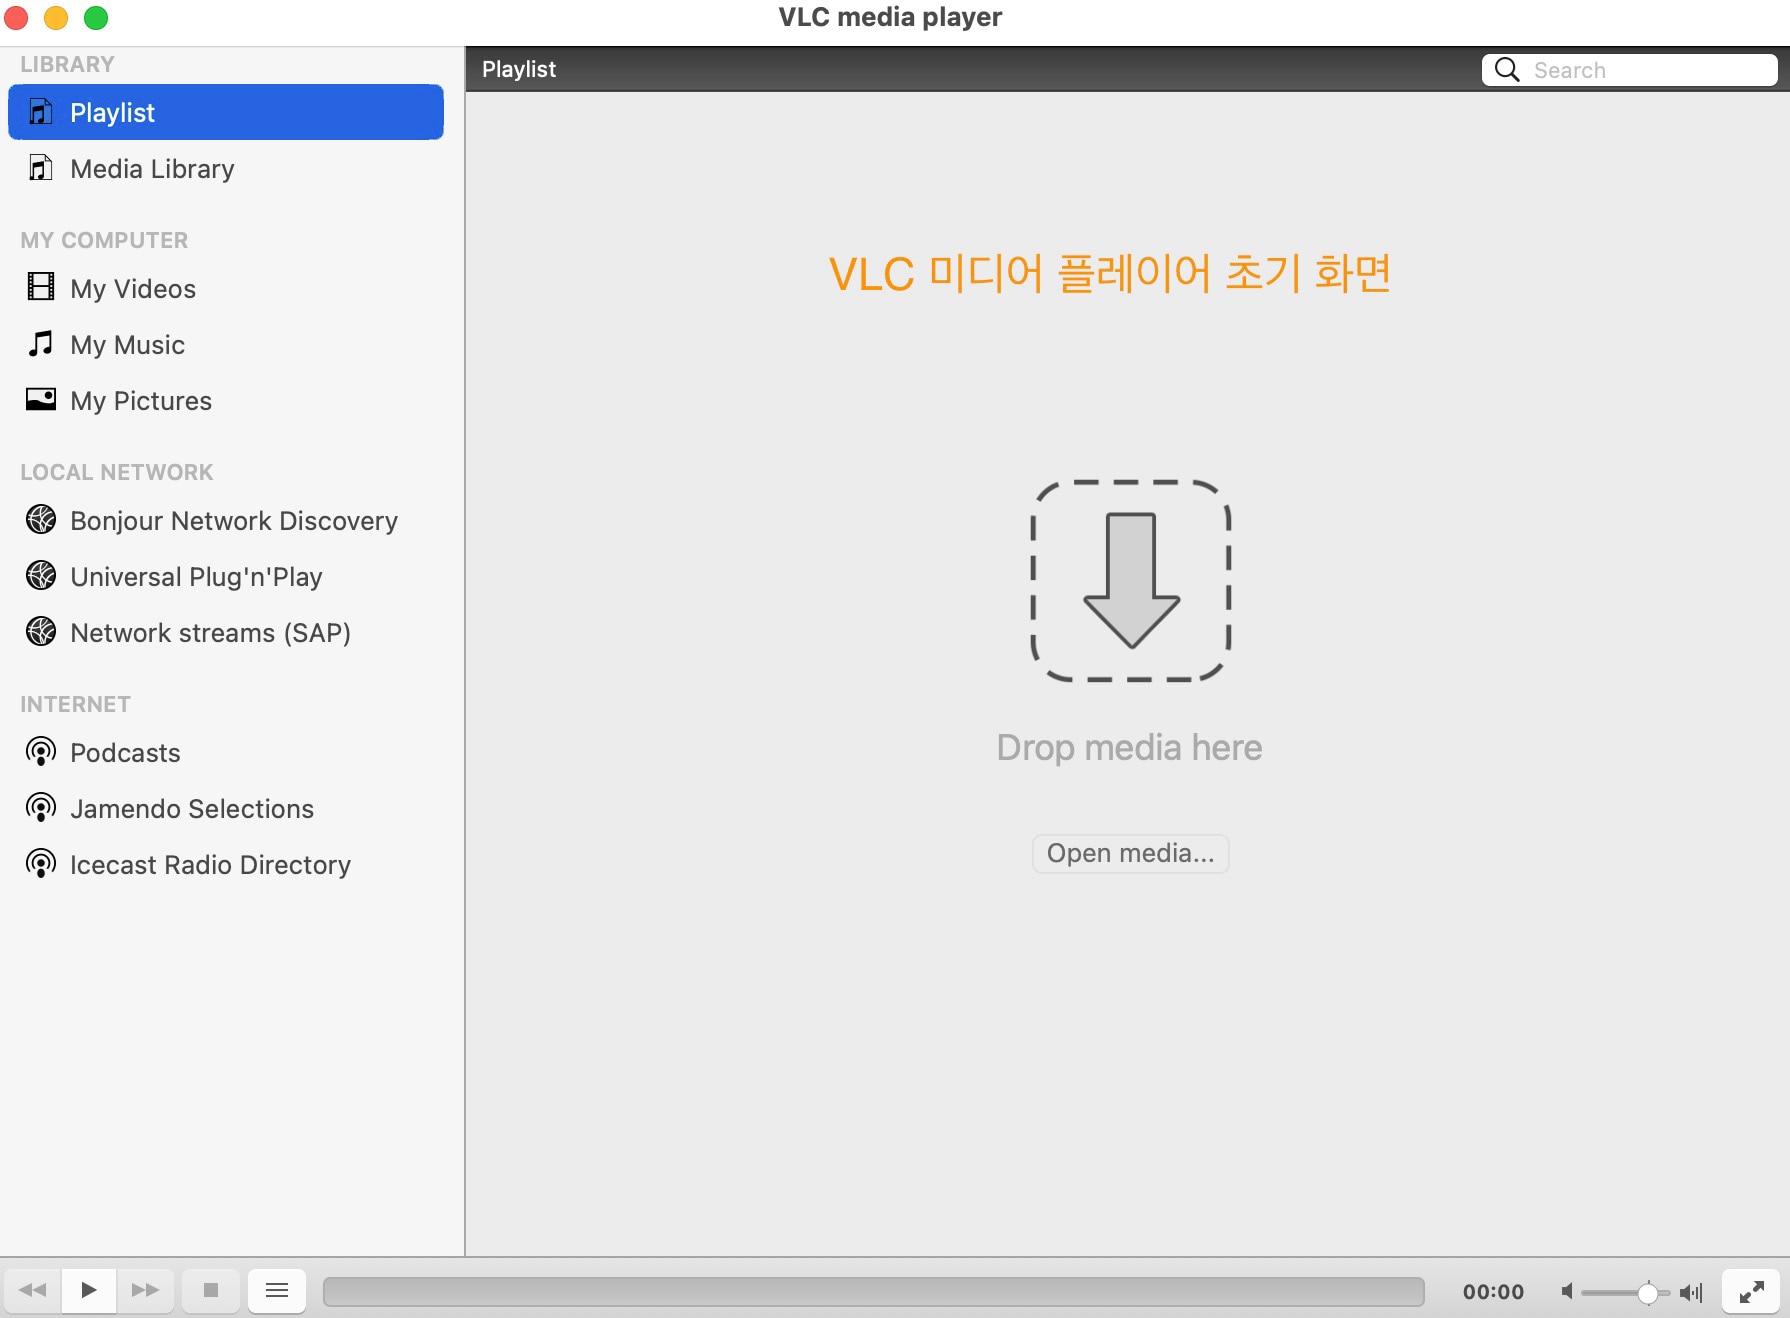The height and width of the screenshot is (1318, 1790).
Task: Select Network streams (SAP)
Action: [226, 632]
